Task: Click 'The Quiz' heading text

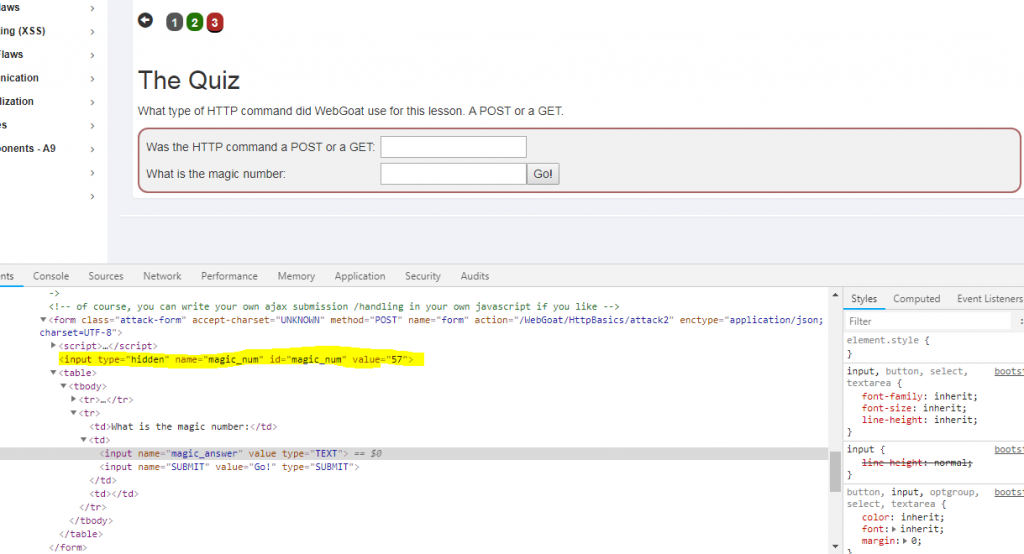Action: pyautogui.click(x=189, y=80)
